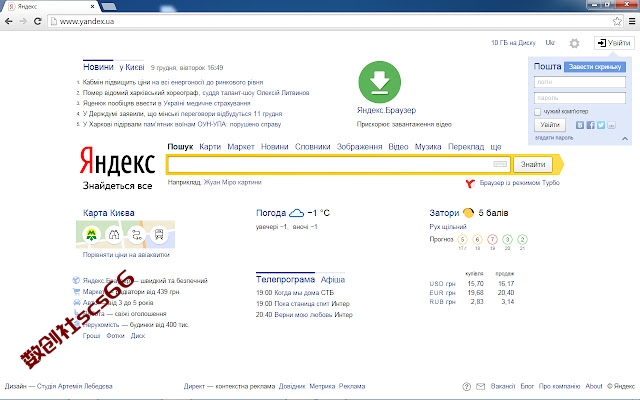Click the Twitter social login icon
This screenshot has height=400, width=640.
(x=601, y=125)
